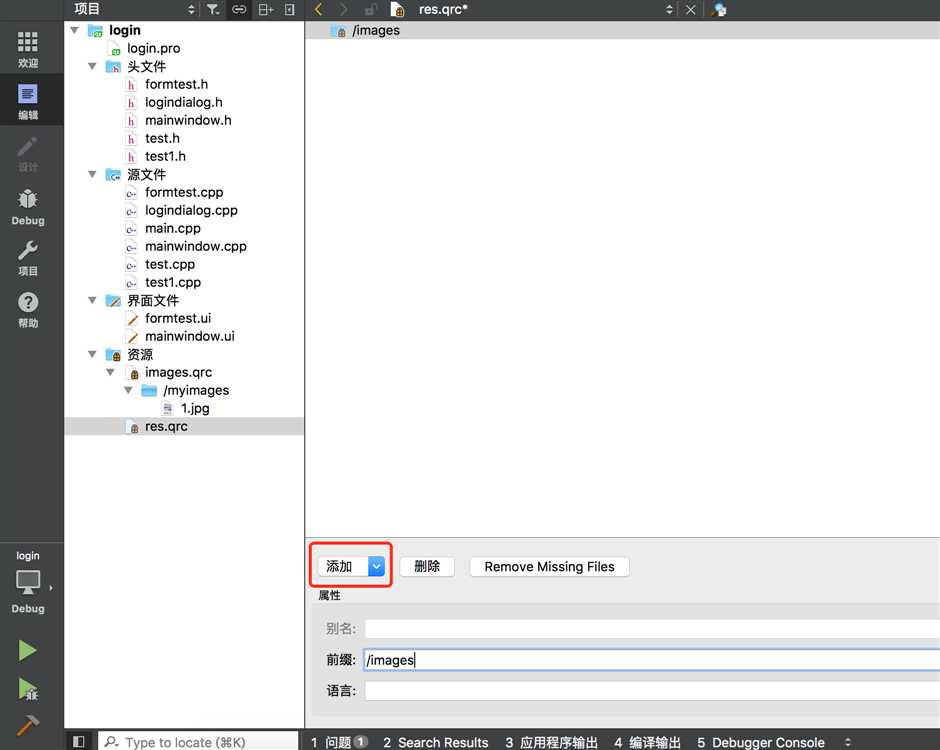Open the 问题 issues pane

click(x=339, y=742)
